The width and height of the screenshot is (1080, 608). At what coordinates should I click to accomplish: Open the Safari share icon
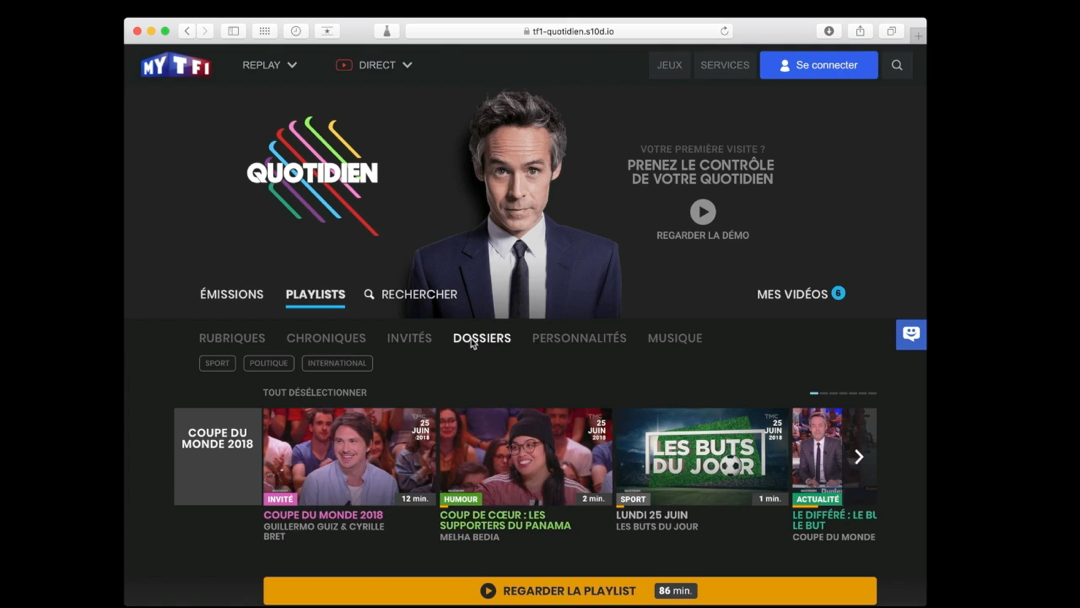pos(860,31)
